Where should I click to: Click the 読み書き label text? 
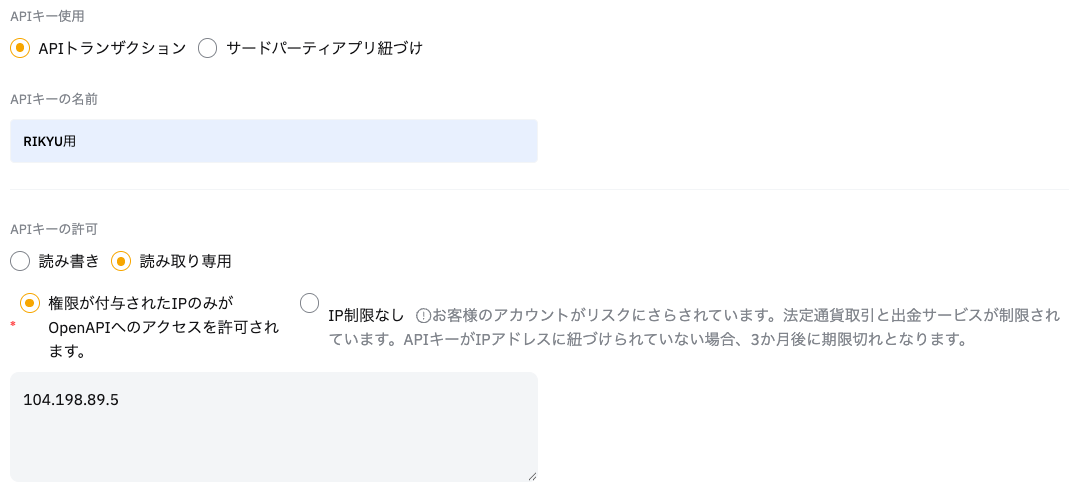(69, 262)
